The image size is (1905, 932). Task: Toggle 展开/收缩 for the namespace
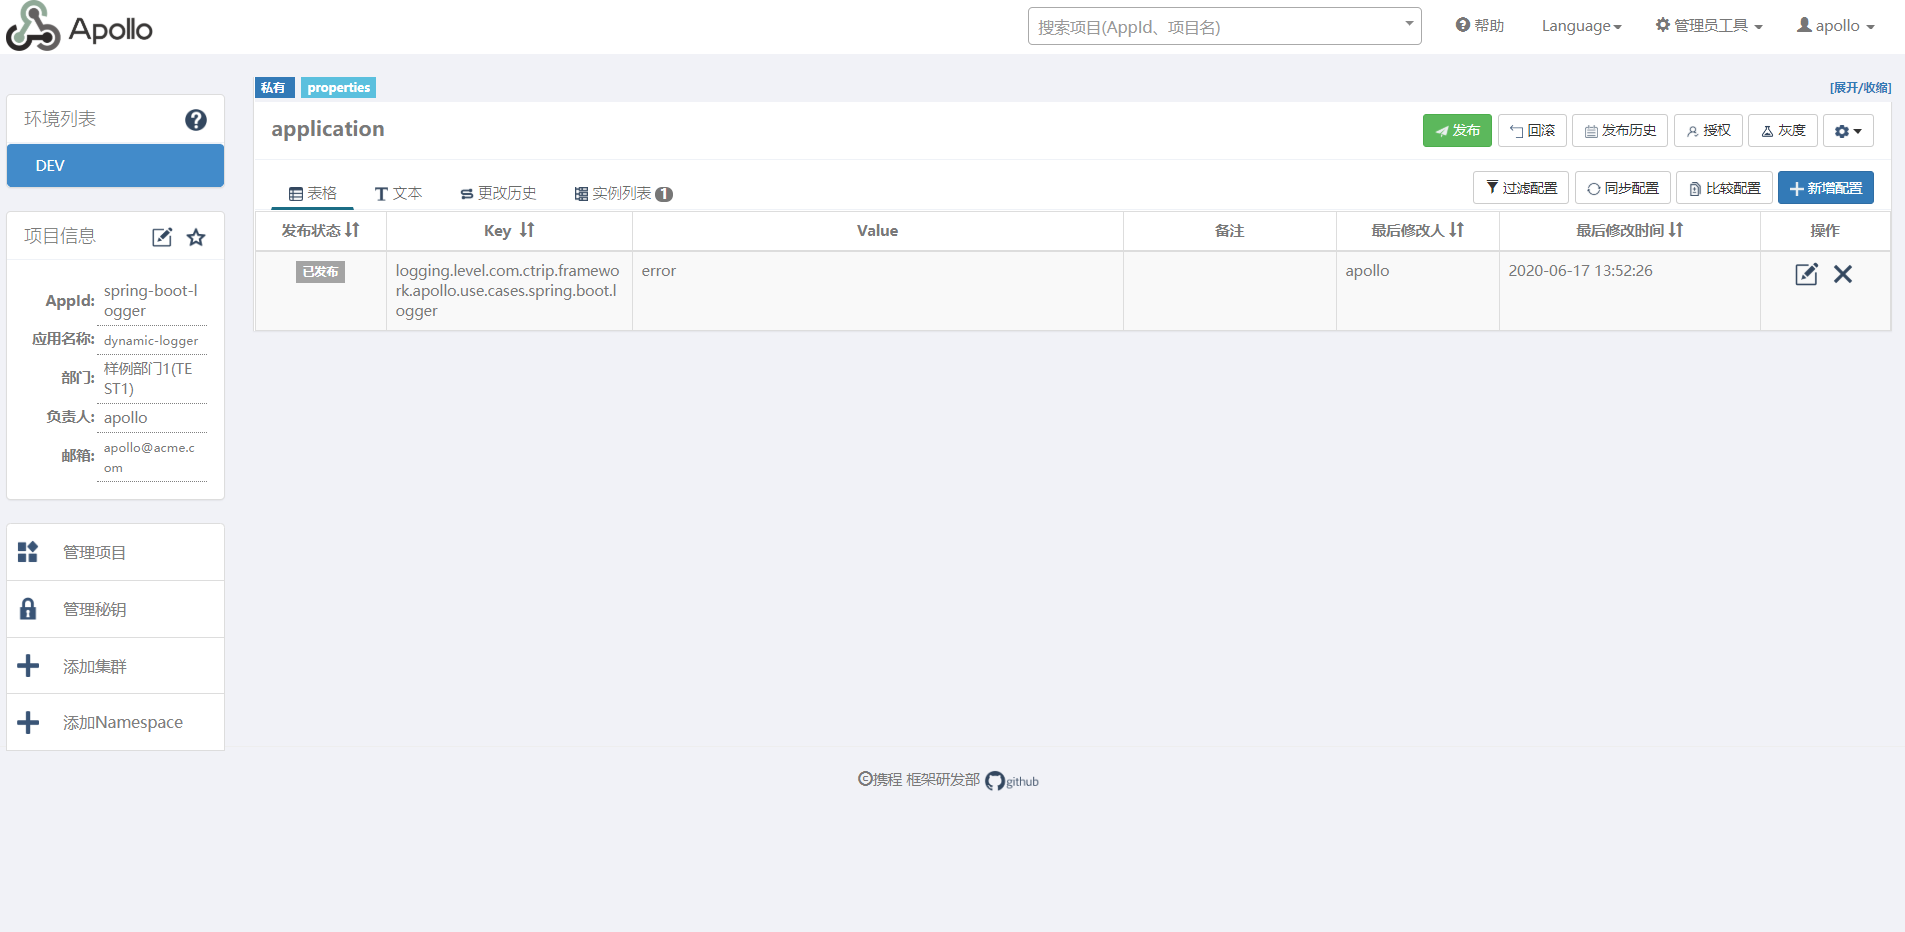tap(1860, 88)
